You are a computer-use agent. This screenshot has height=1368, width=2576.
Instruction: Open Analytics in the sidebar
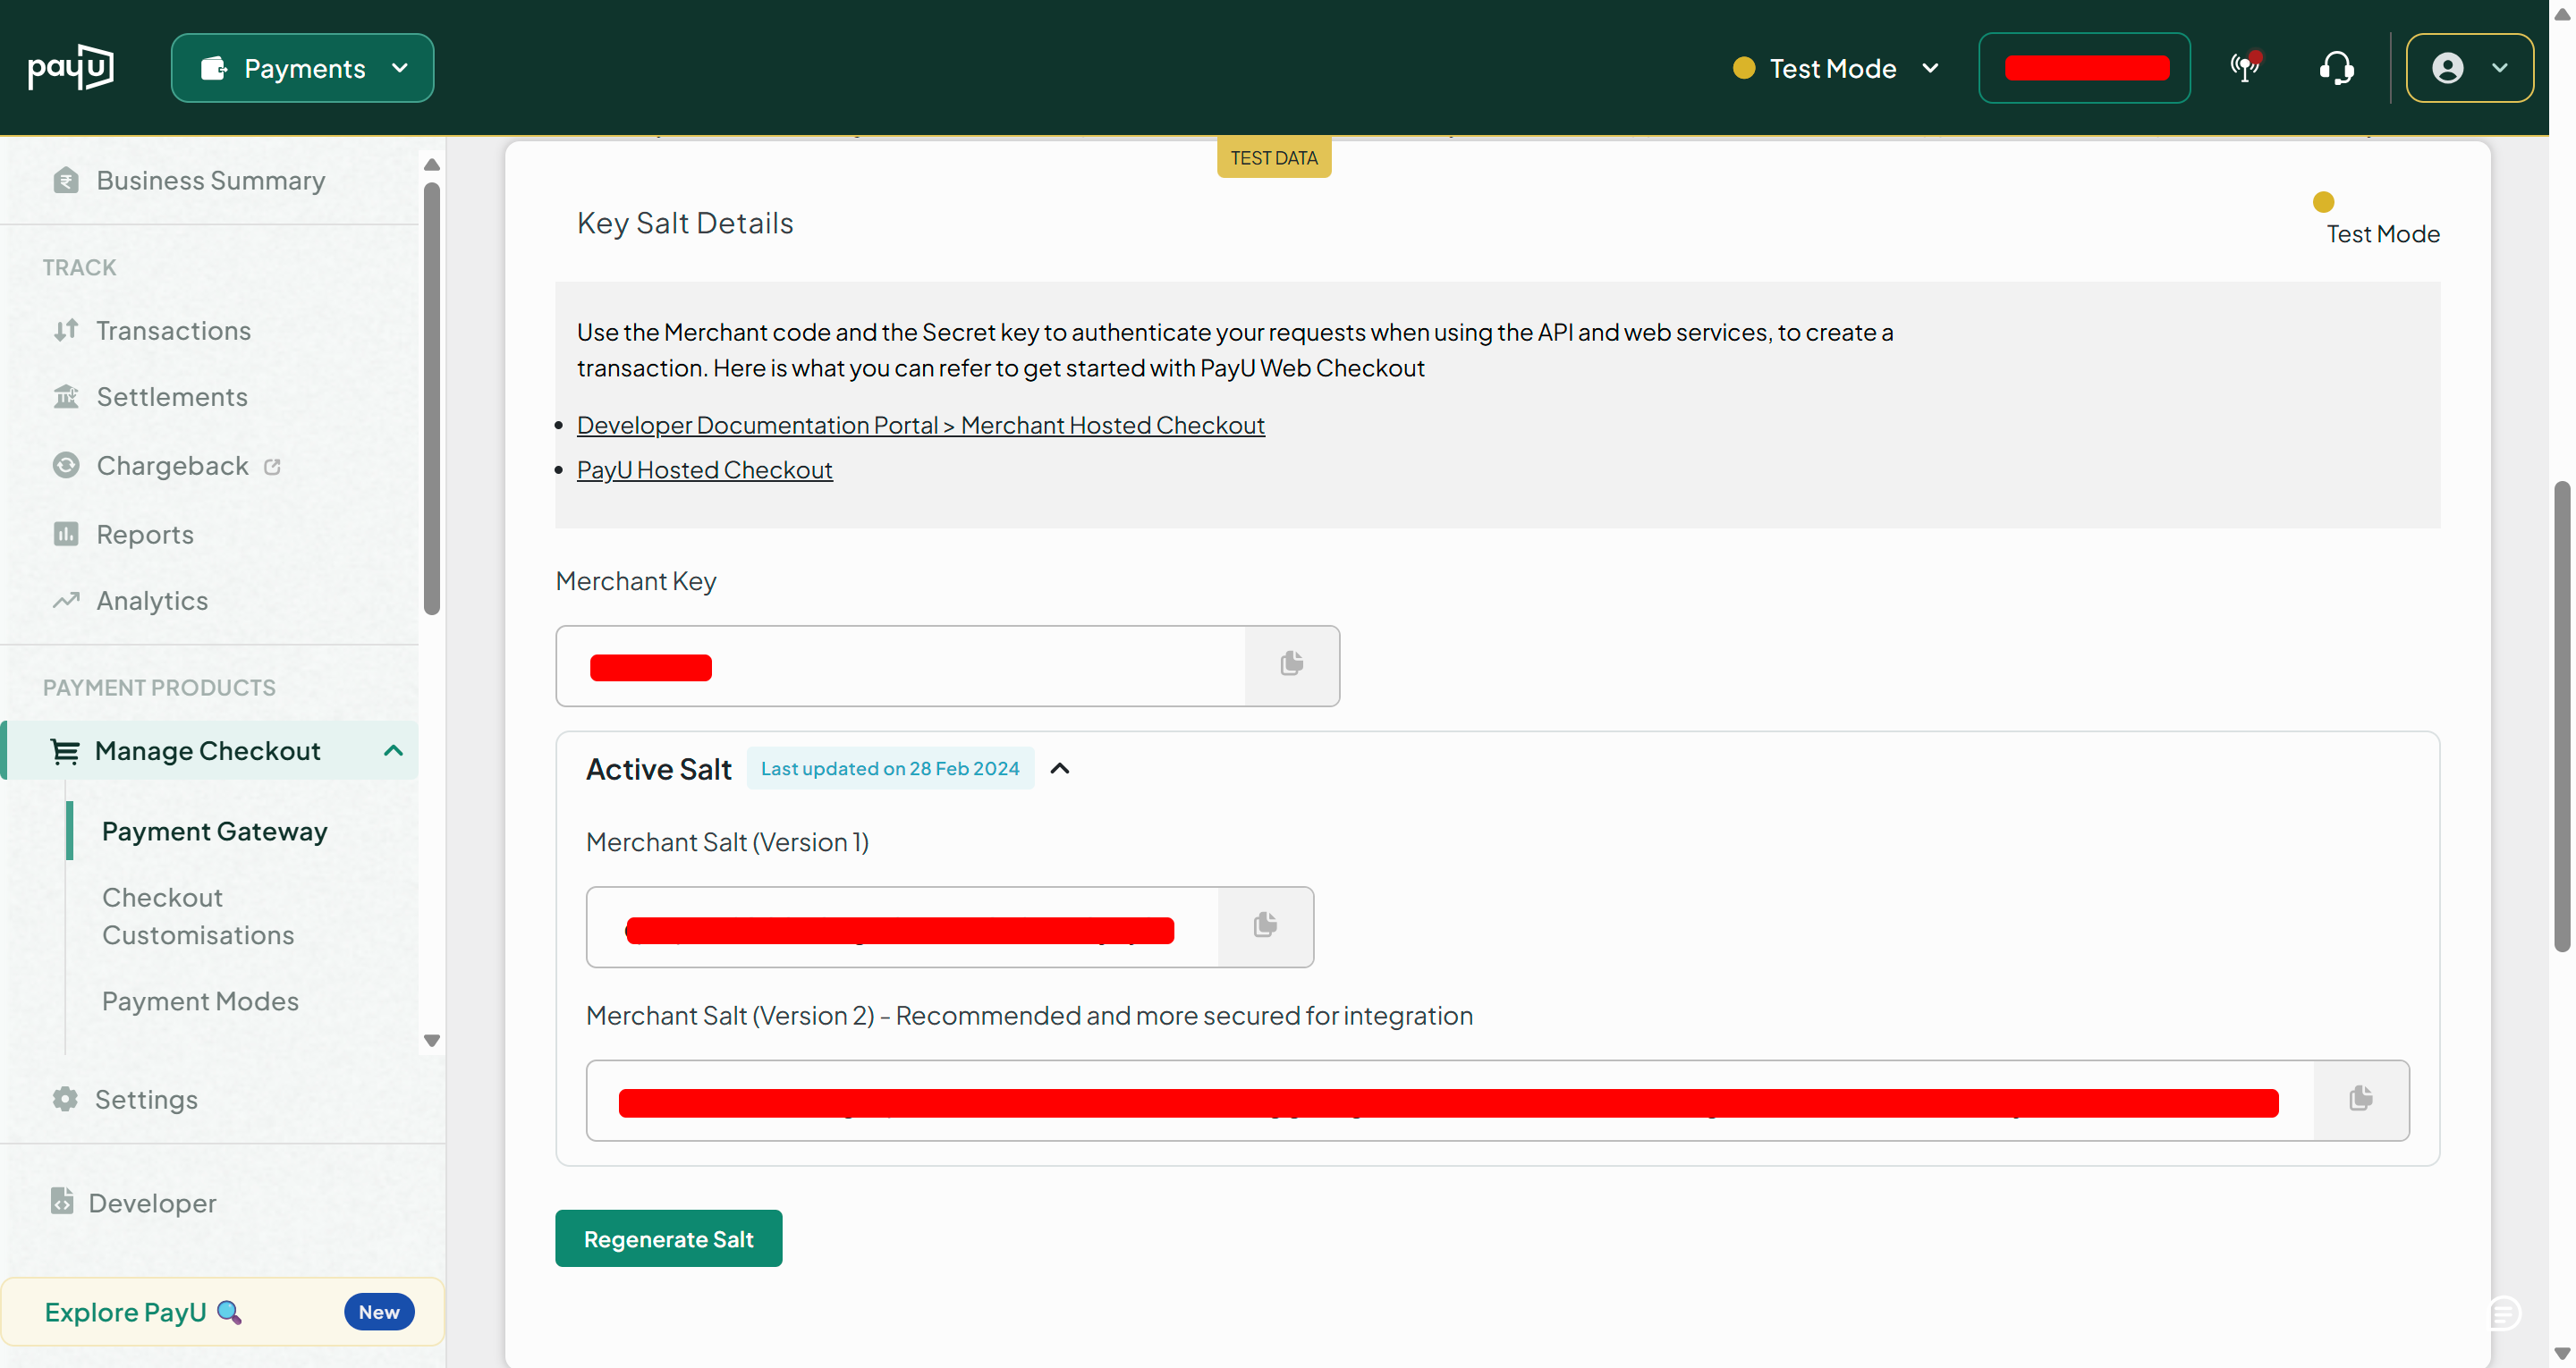point(152,600)
